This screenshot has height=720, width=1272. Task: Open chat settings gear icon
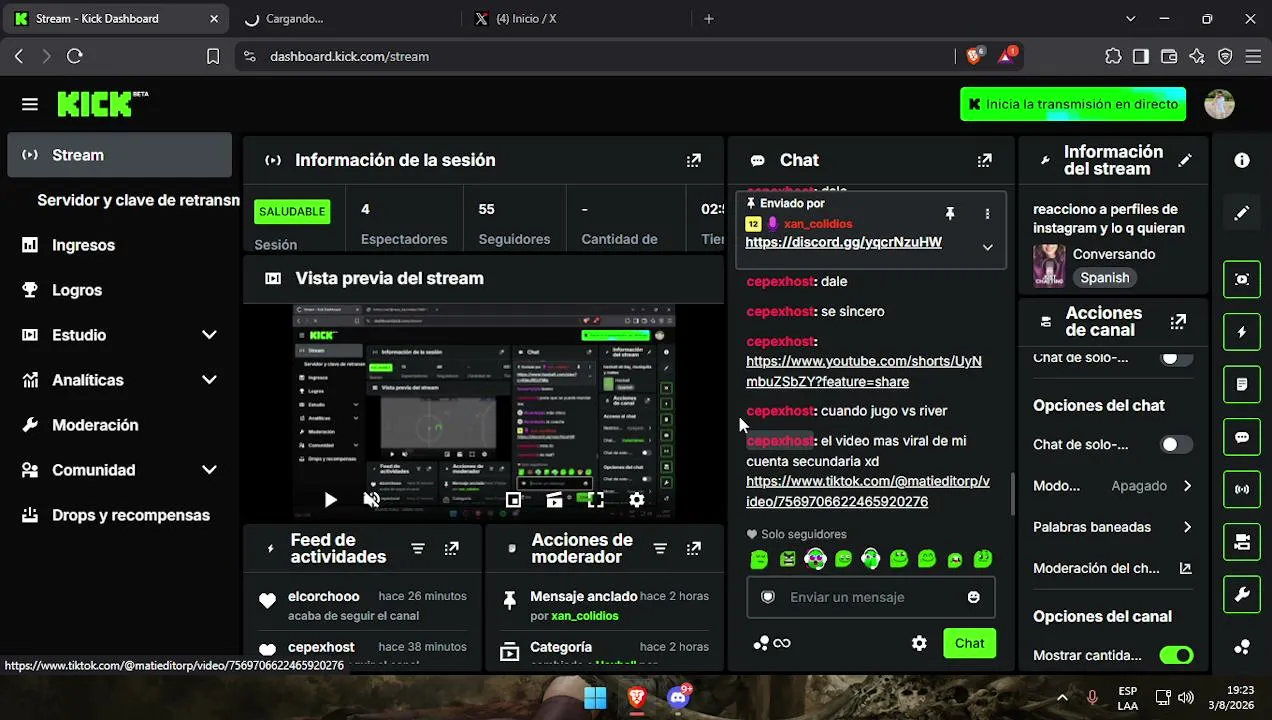(x=919, y=643)
